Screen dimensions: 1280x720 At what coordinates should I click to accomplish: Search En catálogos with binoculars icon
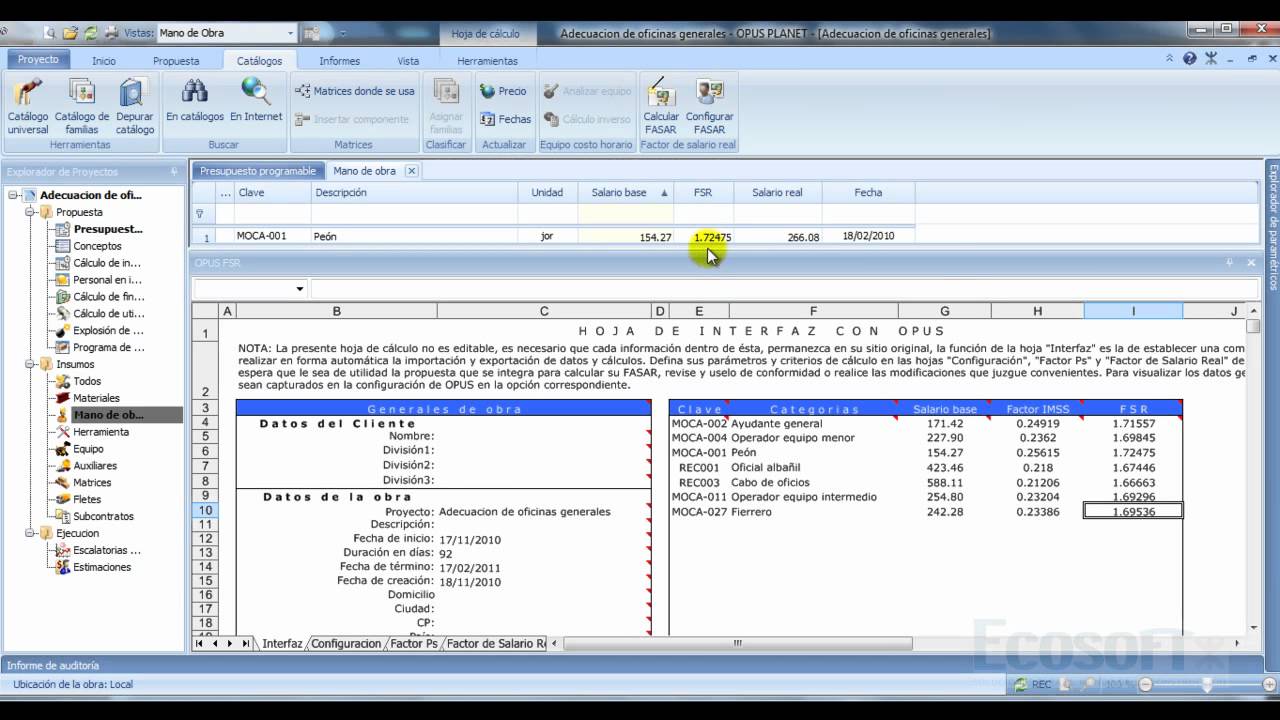[195, 100]
